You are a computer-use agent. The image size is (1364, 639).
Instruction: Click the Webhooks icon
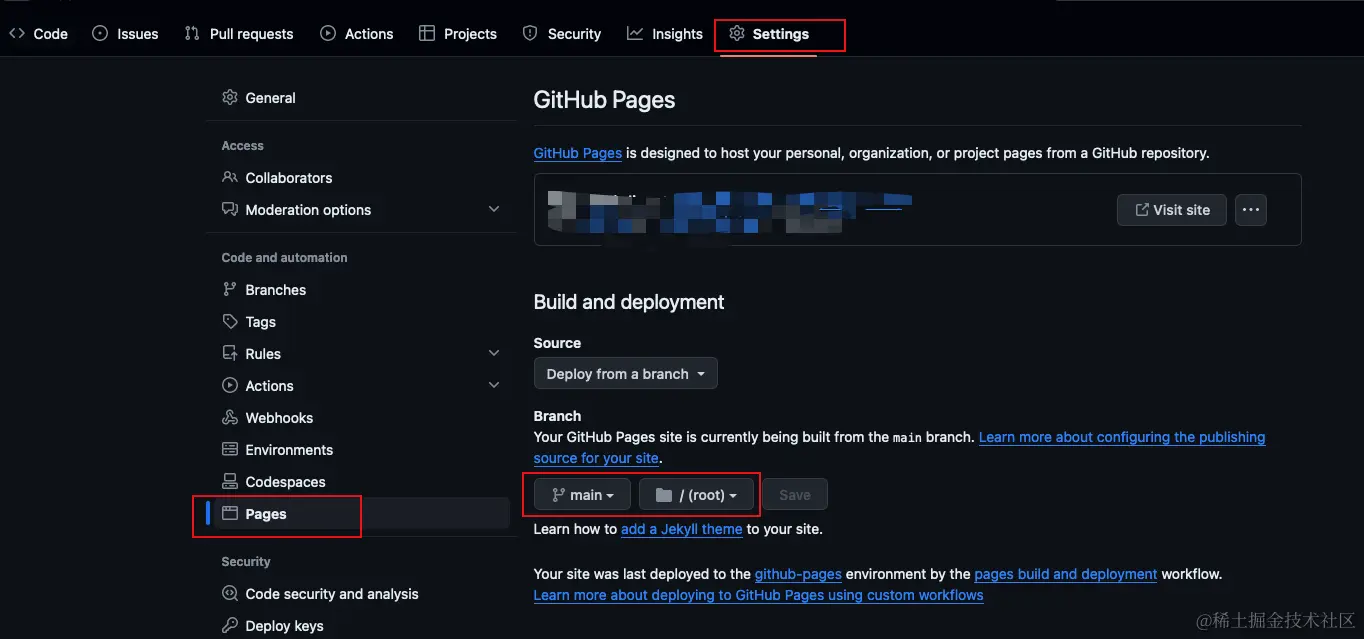230,417
